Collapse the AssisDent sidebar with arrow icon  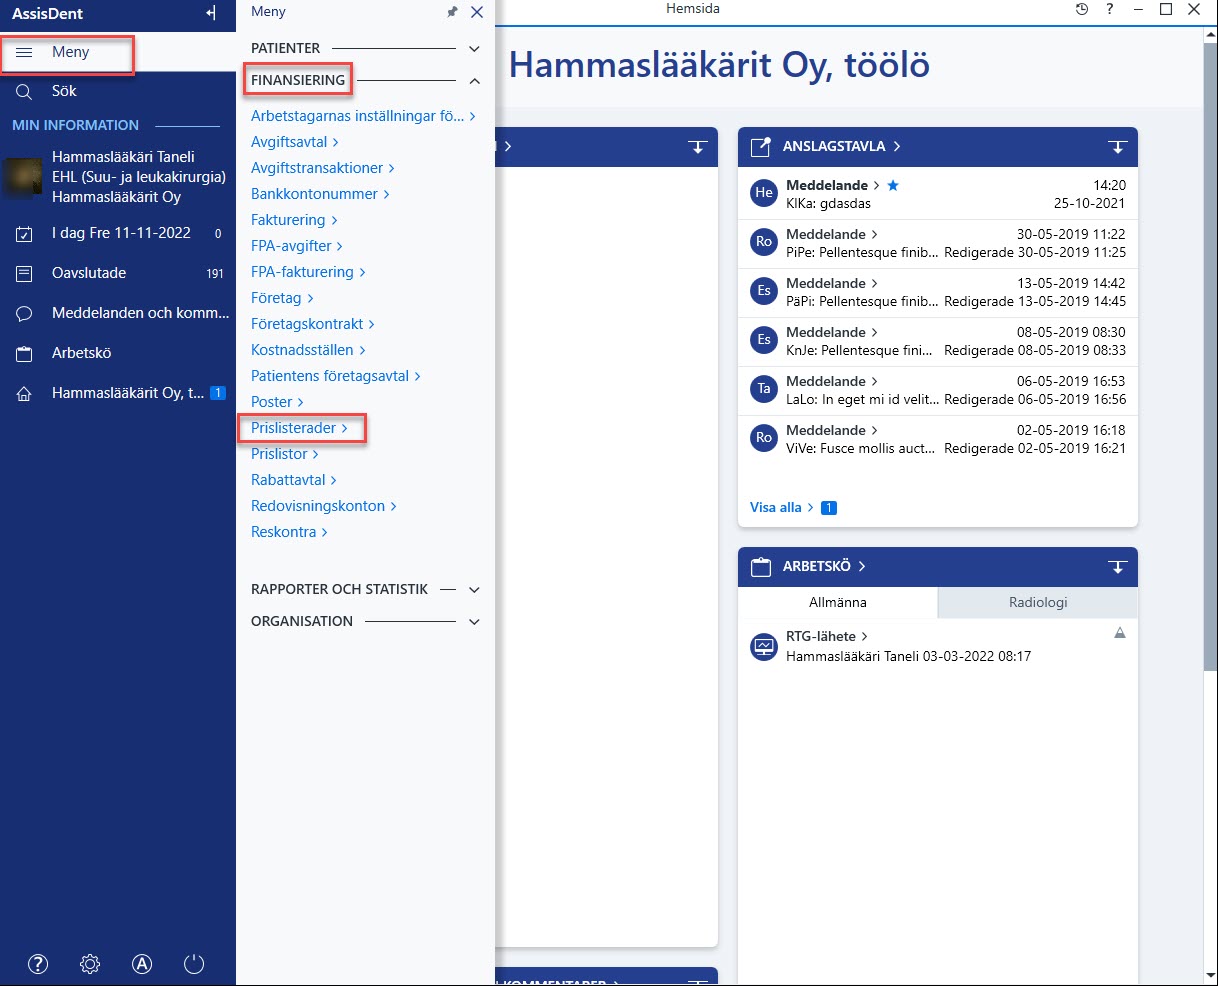211,14
